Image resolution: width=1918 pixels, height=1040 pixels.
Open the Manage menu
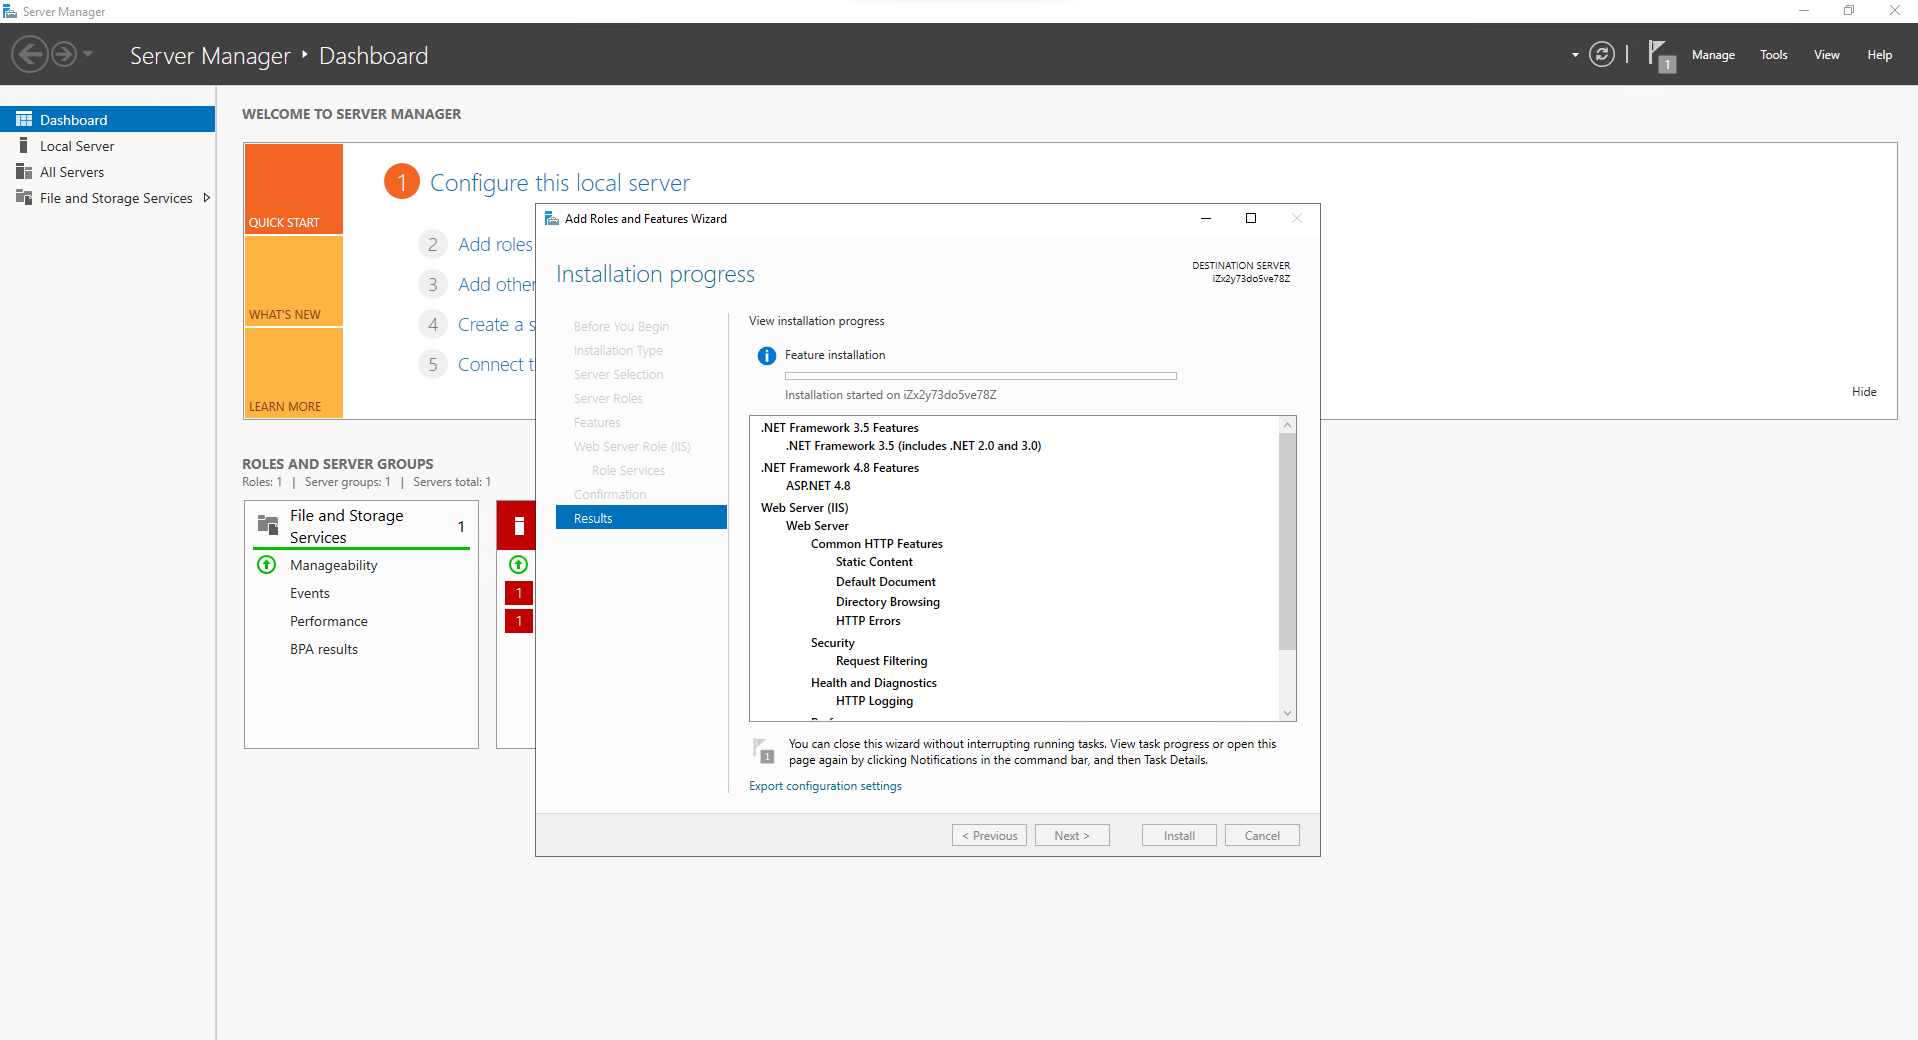(x=1713, y=55)
